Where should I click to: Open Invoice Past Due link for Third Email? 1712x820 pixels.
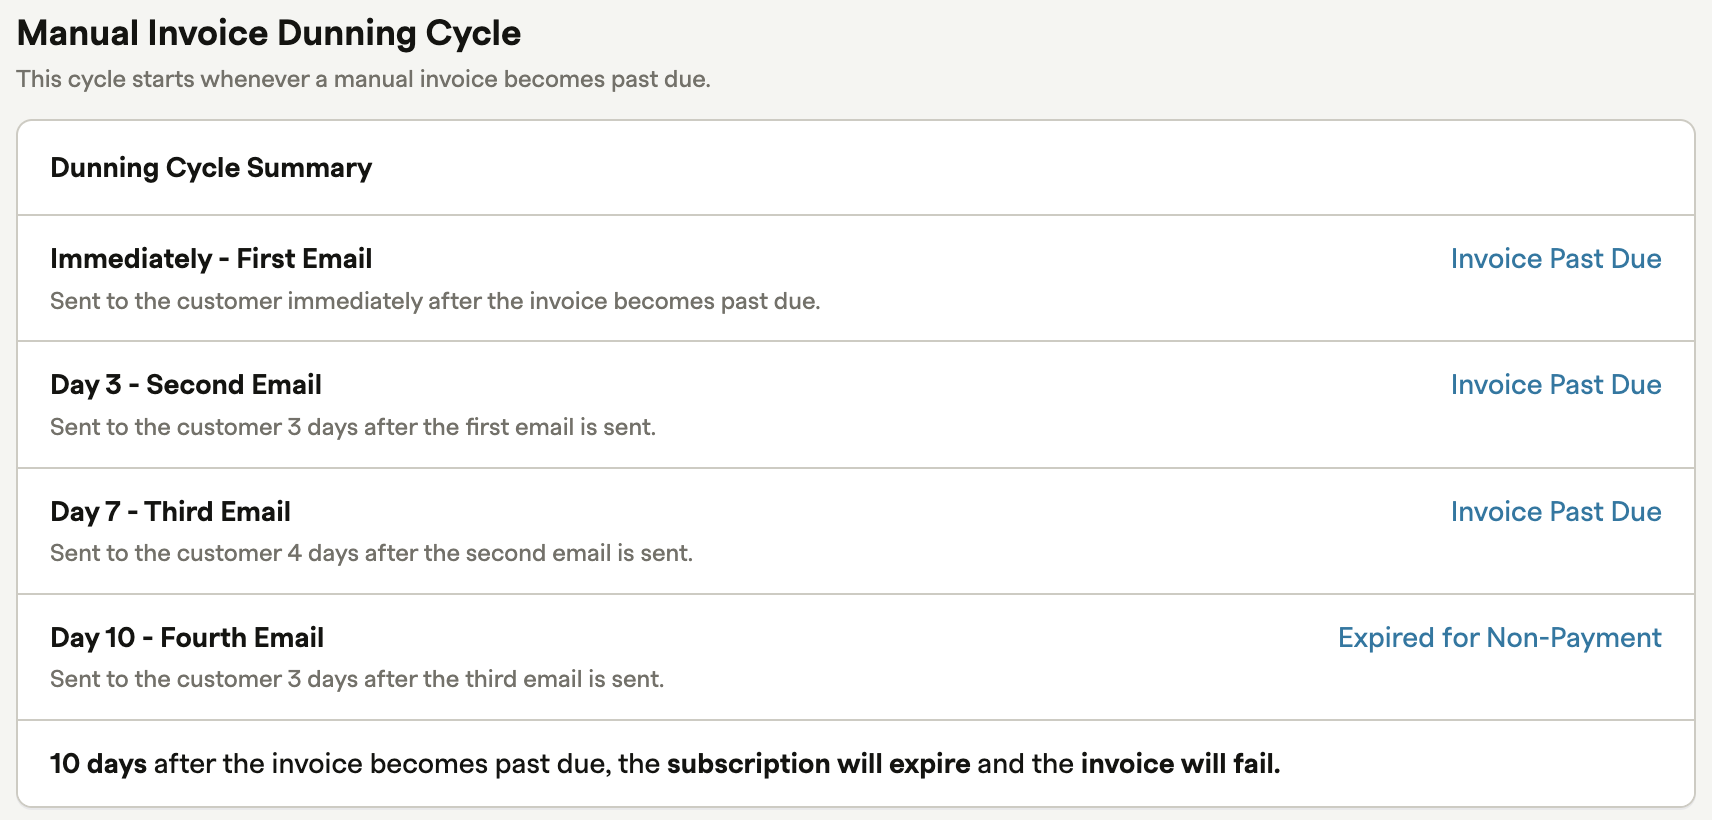[x=1556, y=512]
